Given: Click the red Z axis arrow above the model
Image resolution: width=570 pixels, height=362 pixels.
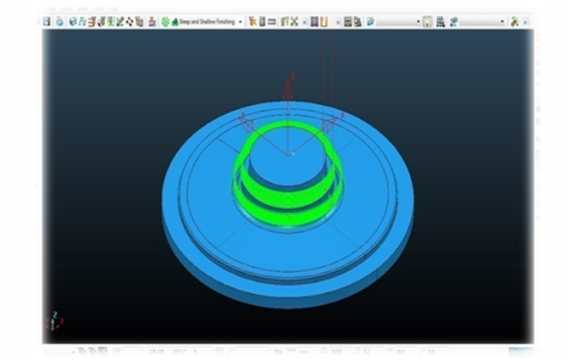Looking at the screenshot, I should [x=288, y=87].
